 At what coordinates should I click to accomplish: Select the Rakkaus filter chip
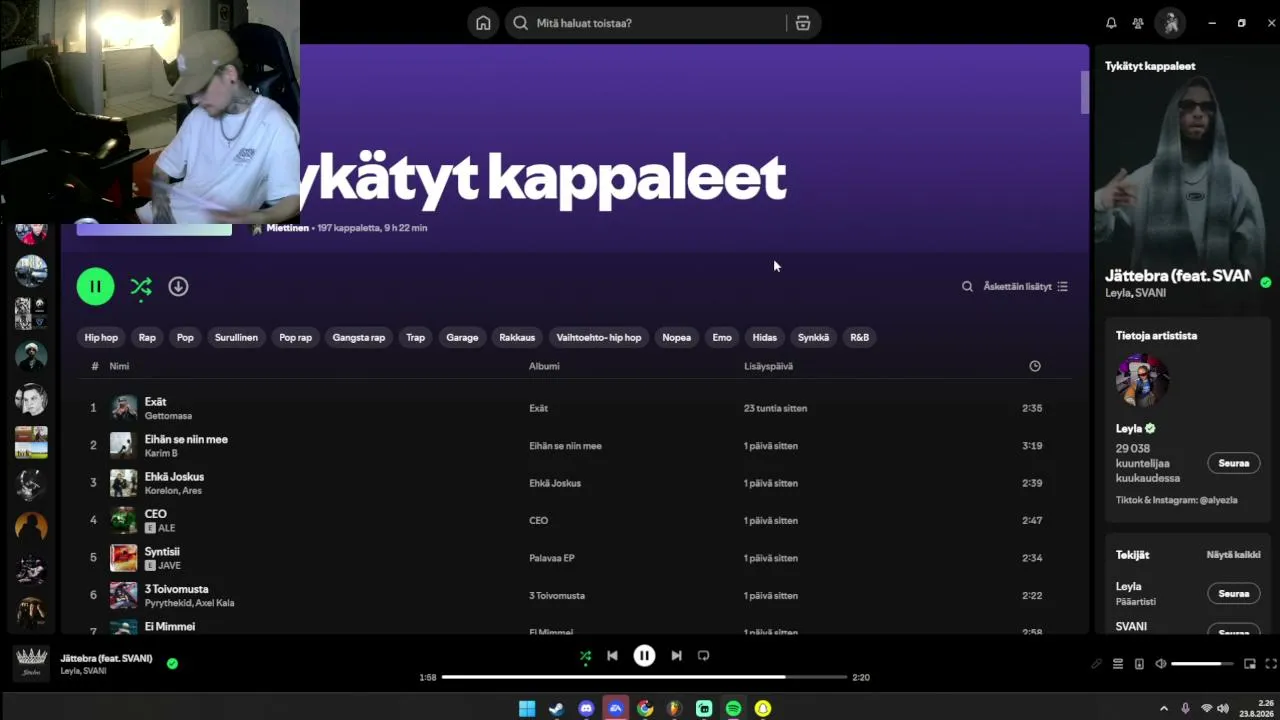click(x=517, y=338)
